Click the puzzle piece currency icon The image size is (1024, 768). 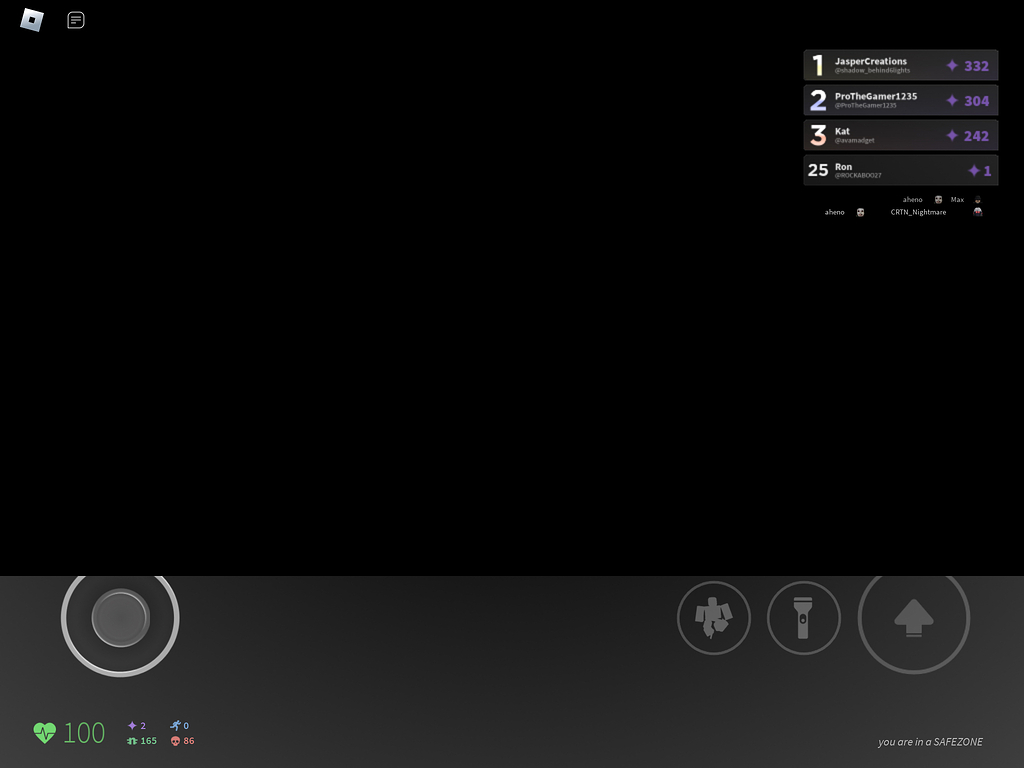[131, 741]
